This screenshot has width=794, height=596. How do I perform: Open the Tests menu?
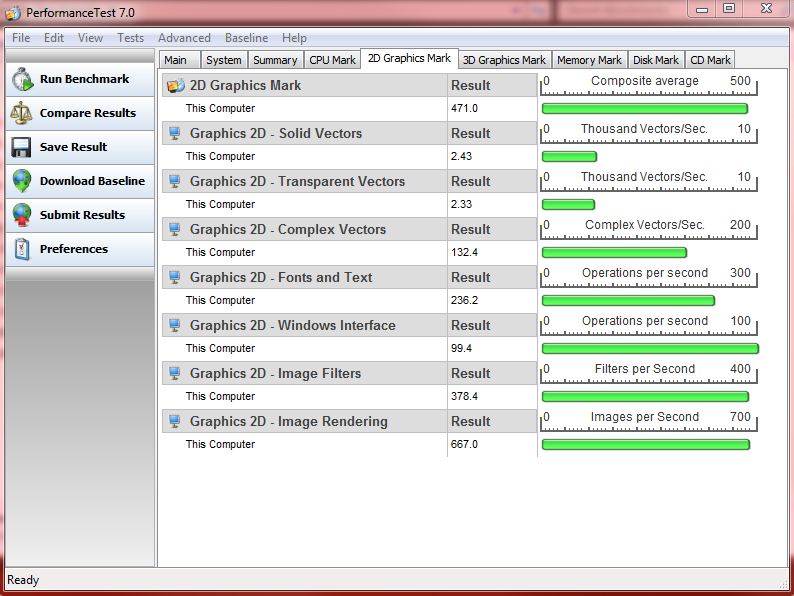click(130, 38)
